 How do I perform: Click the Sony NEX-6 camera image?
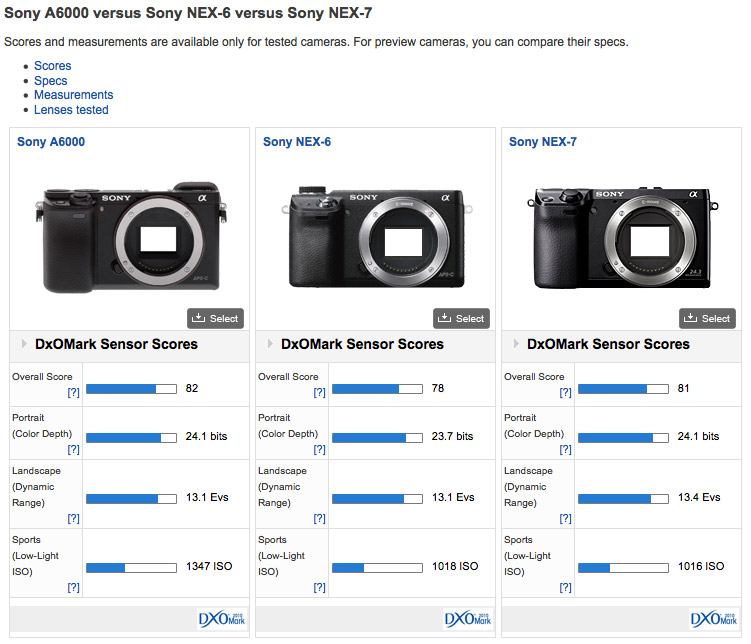(x=377, y=236)
